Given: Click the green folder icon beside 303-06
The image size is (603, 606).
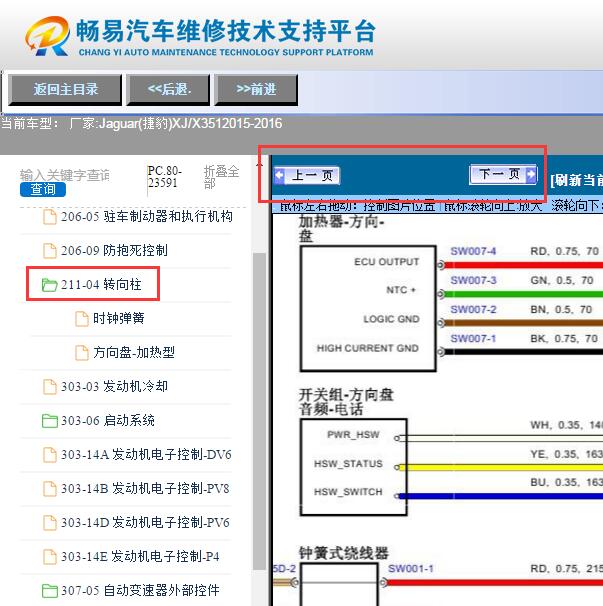Looking at the screenshot, I should click(49, 421).
